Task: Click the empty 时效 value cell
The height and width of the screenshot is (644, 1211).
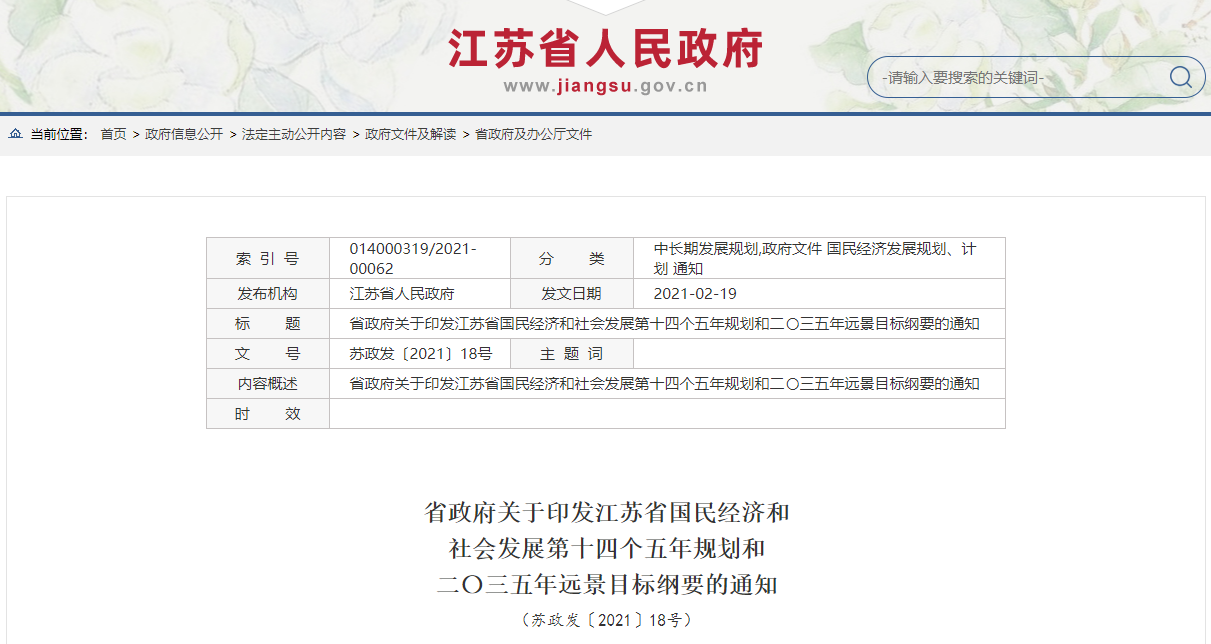Action: coord(666,414)
